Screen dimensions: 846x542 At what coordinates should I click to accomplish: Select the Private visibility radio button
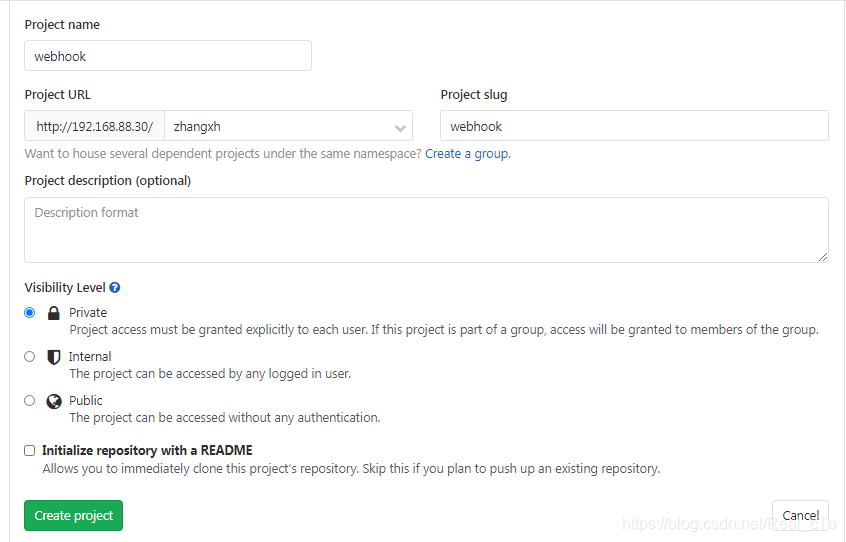point(30,312)
